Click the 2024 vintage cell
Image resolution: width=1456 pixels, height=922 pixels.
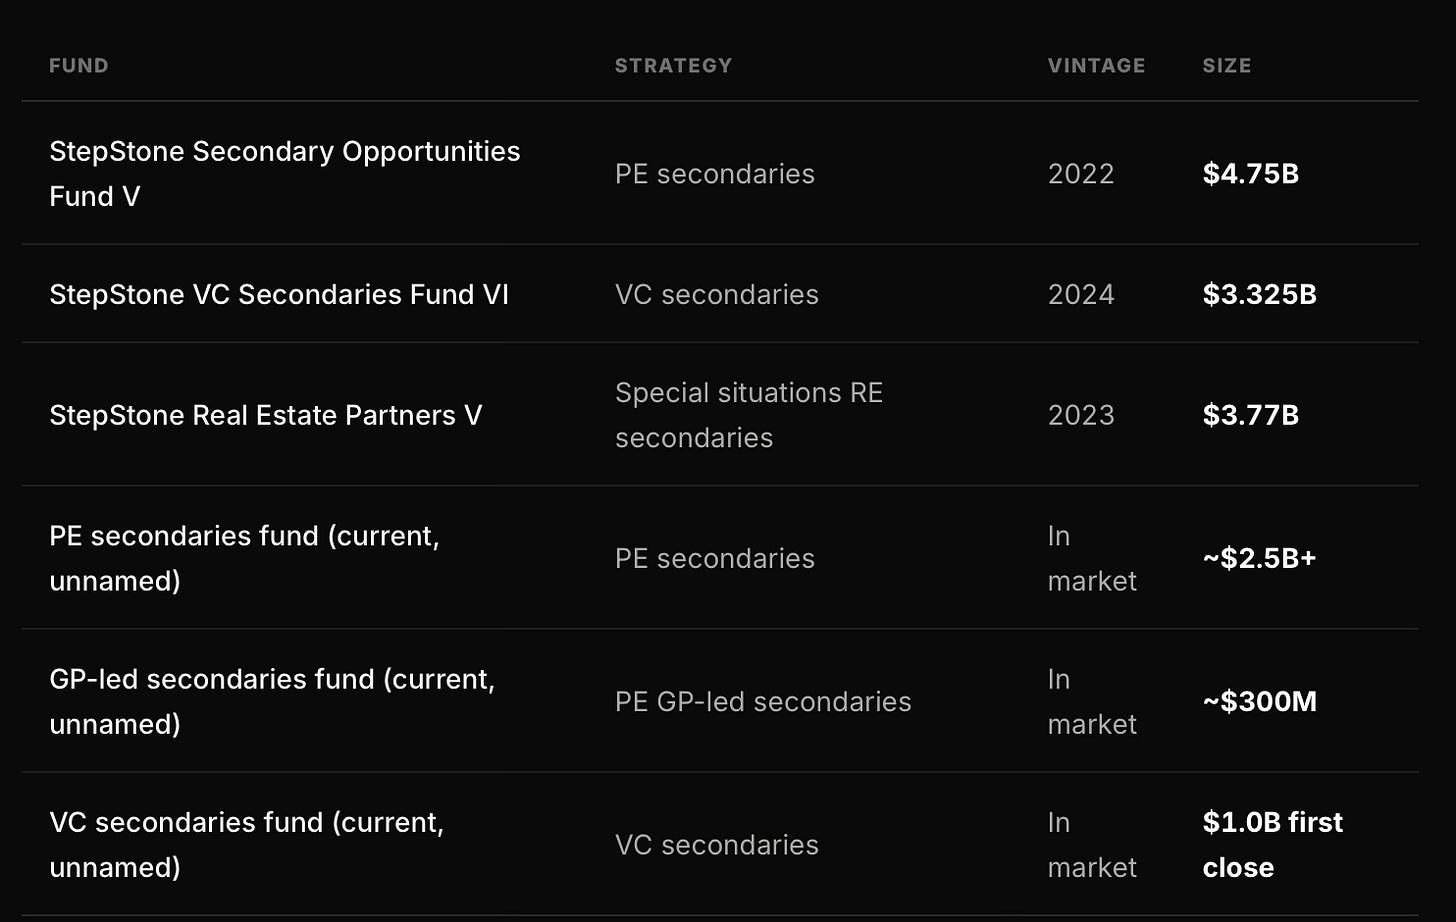coord(1081,295)
